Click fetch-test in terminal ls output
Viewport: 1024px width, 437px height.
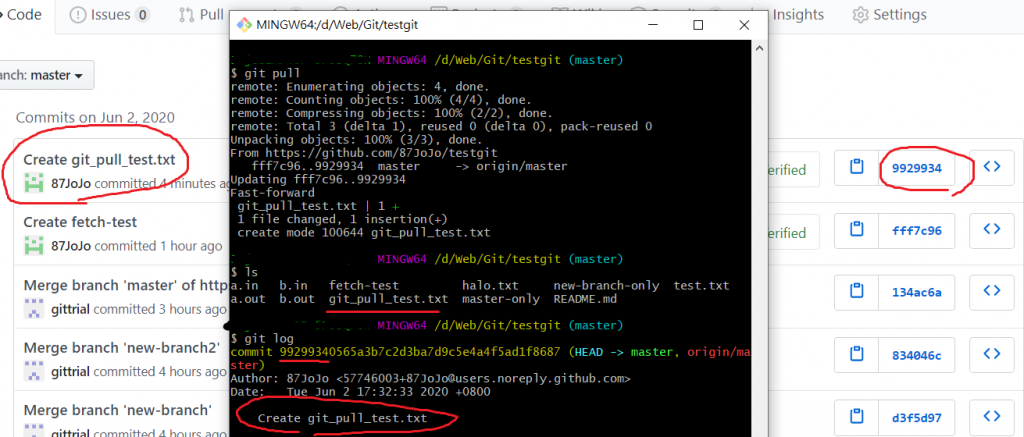click(363, 285)
